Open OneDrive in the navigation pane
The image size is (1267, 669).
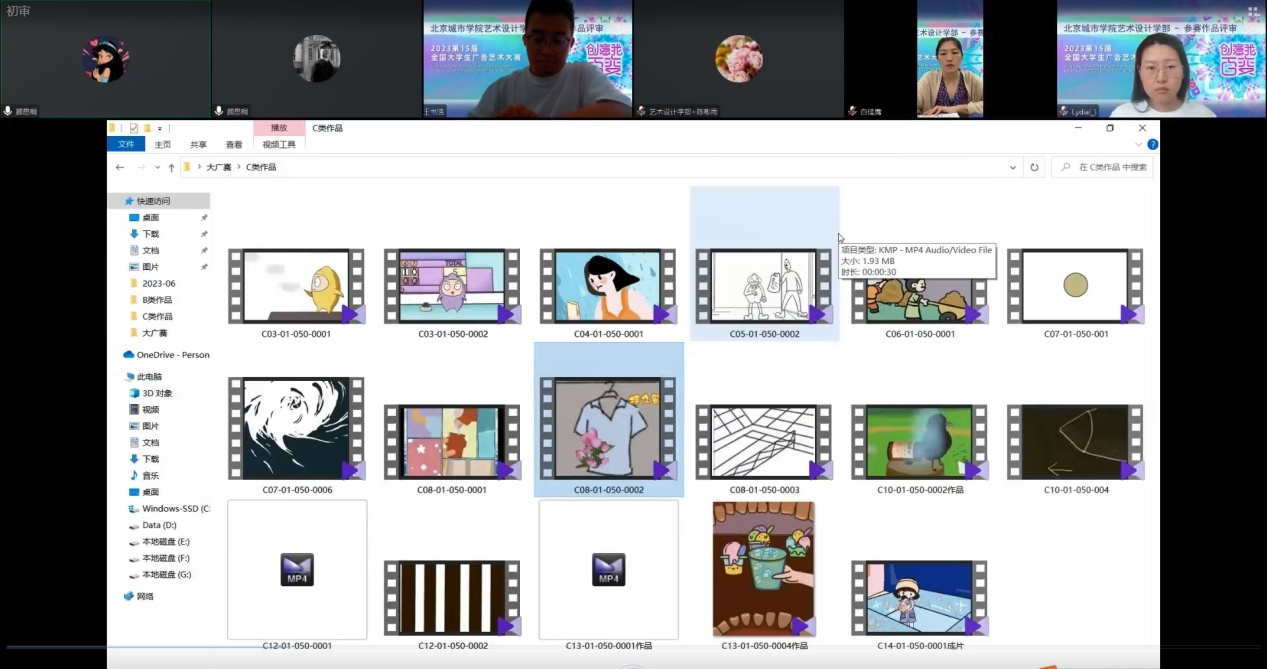pyautogui.click(x=166, y=355)
